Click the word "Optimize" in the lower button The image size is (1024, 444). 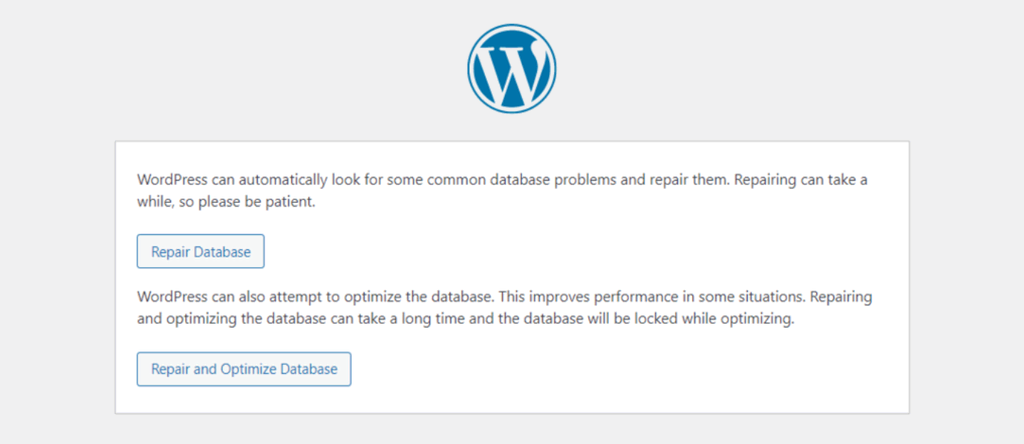tap(250, 369)
